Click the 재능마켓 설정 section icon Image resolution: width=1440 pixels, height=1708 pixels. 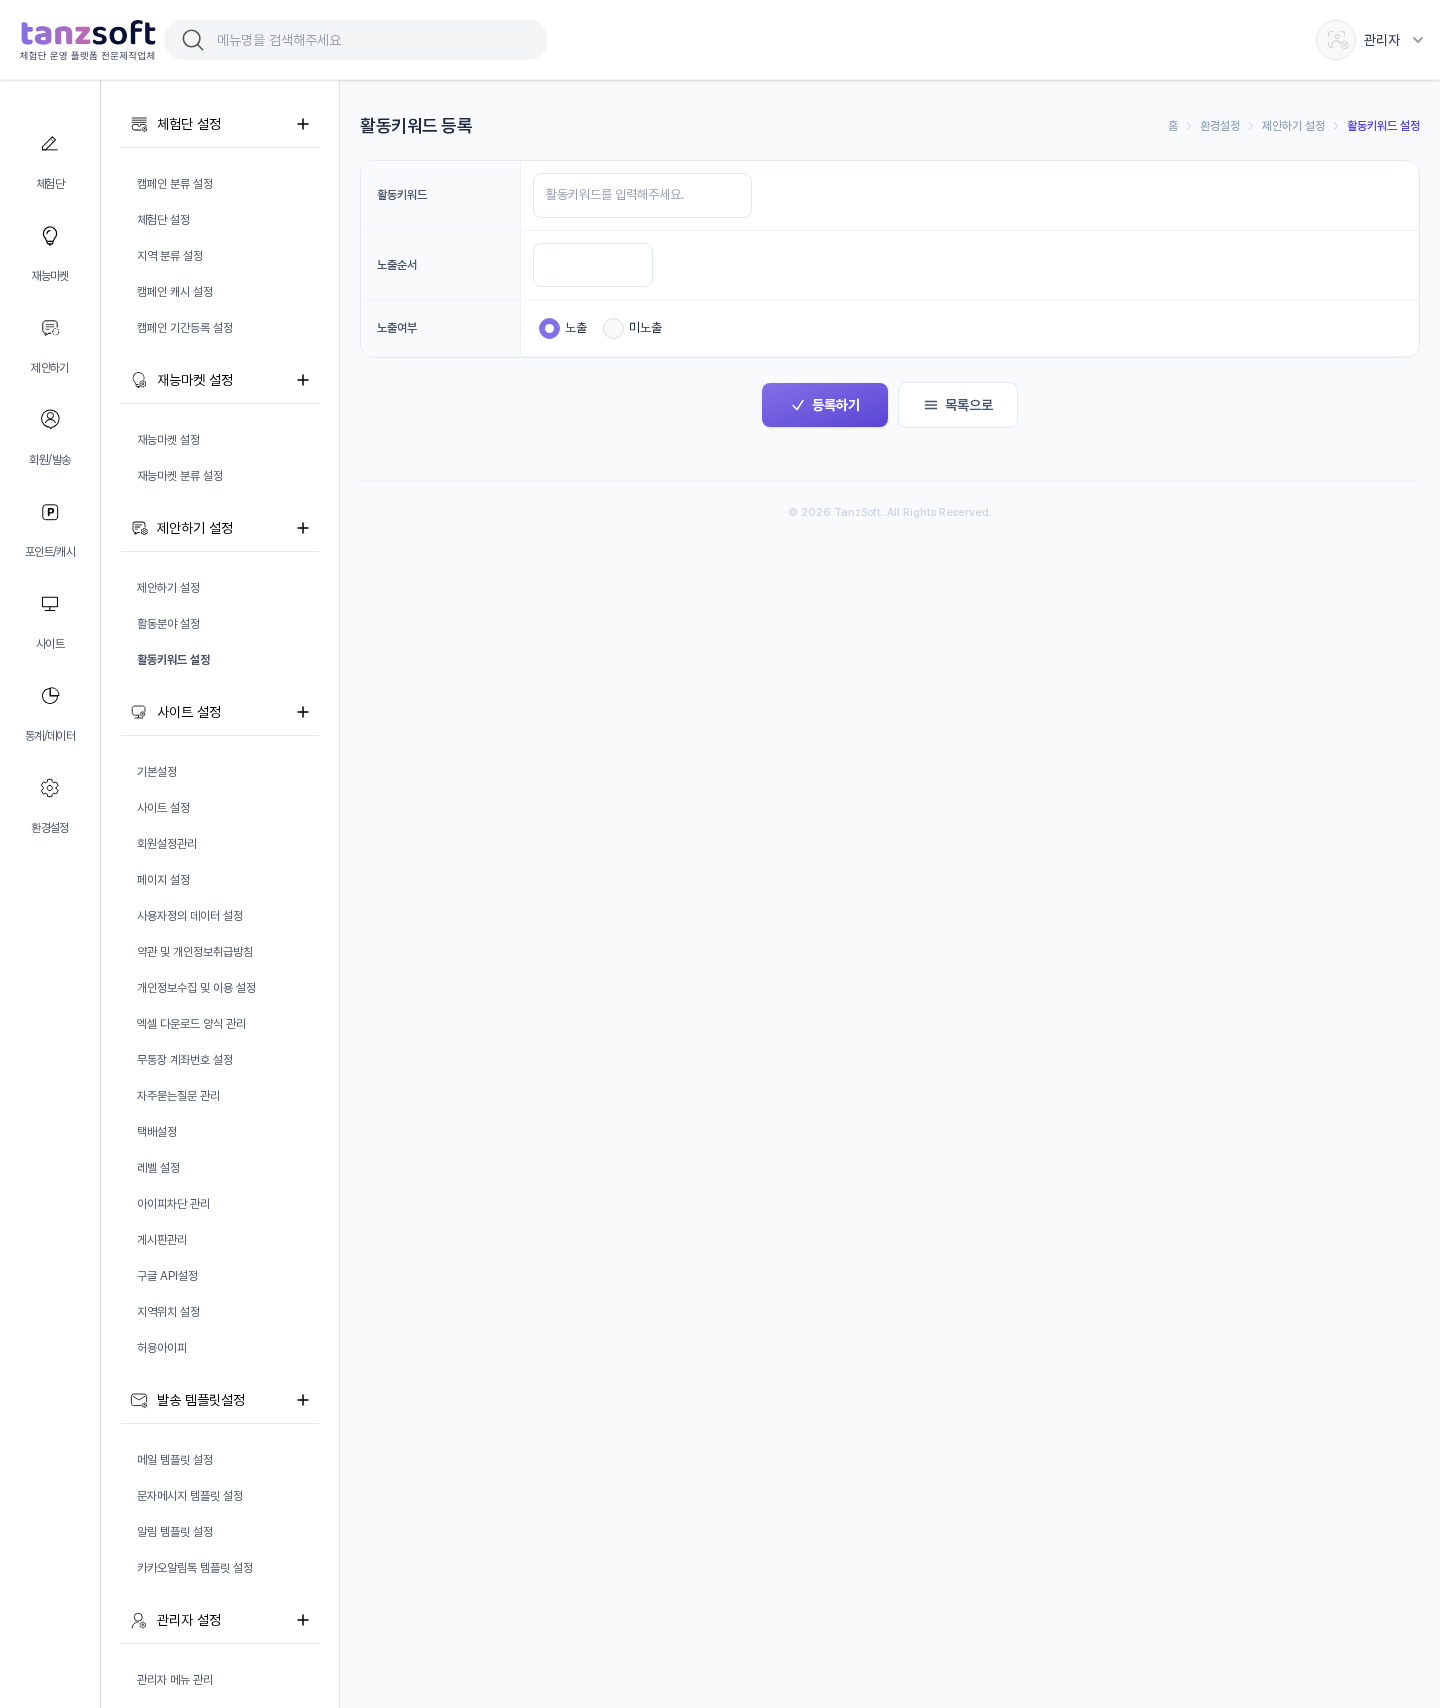point(139,380)
